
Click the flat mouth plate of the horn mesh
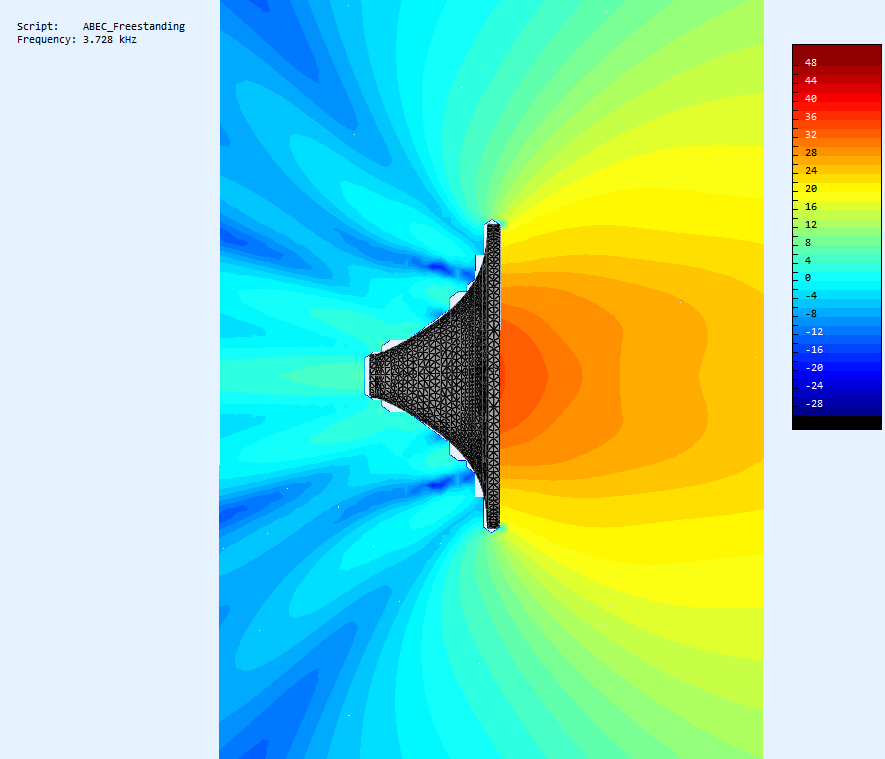[x=493, y=376]
